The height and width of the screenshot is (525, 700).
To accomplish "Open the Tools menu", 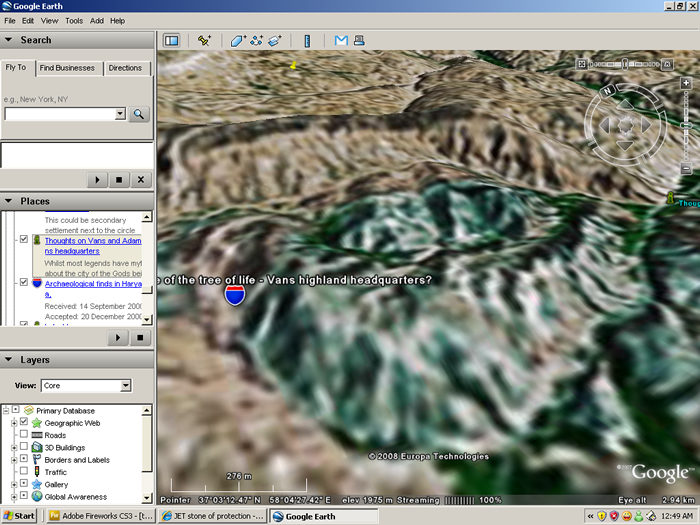I will [x=74, y=21].
